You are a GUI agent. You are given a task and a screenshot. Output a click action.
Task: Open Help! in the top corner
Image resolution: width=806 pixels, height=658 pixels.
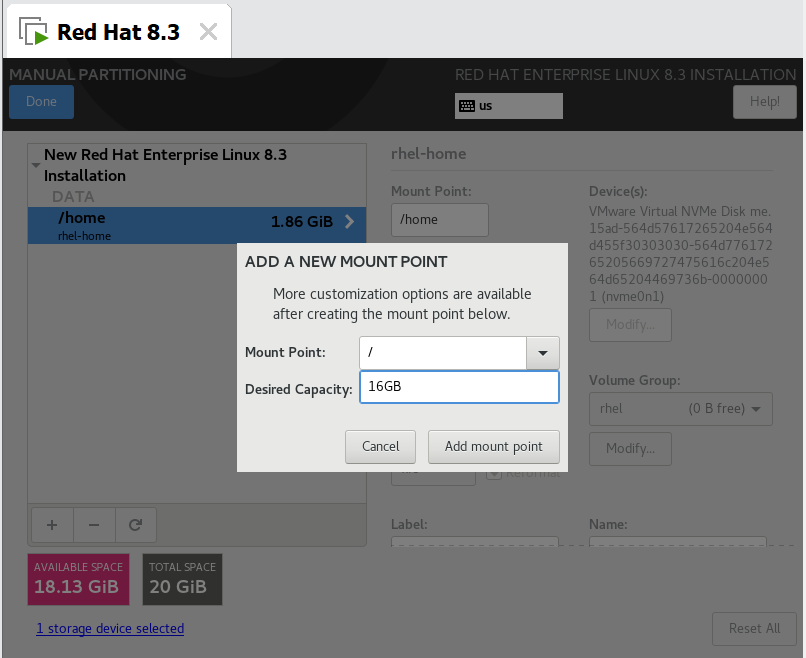(764, 101)
